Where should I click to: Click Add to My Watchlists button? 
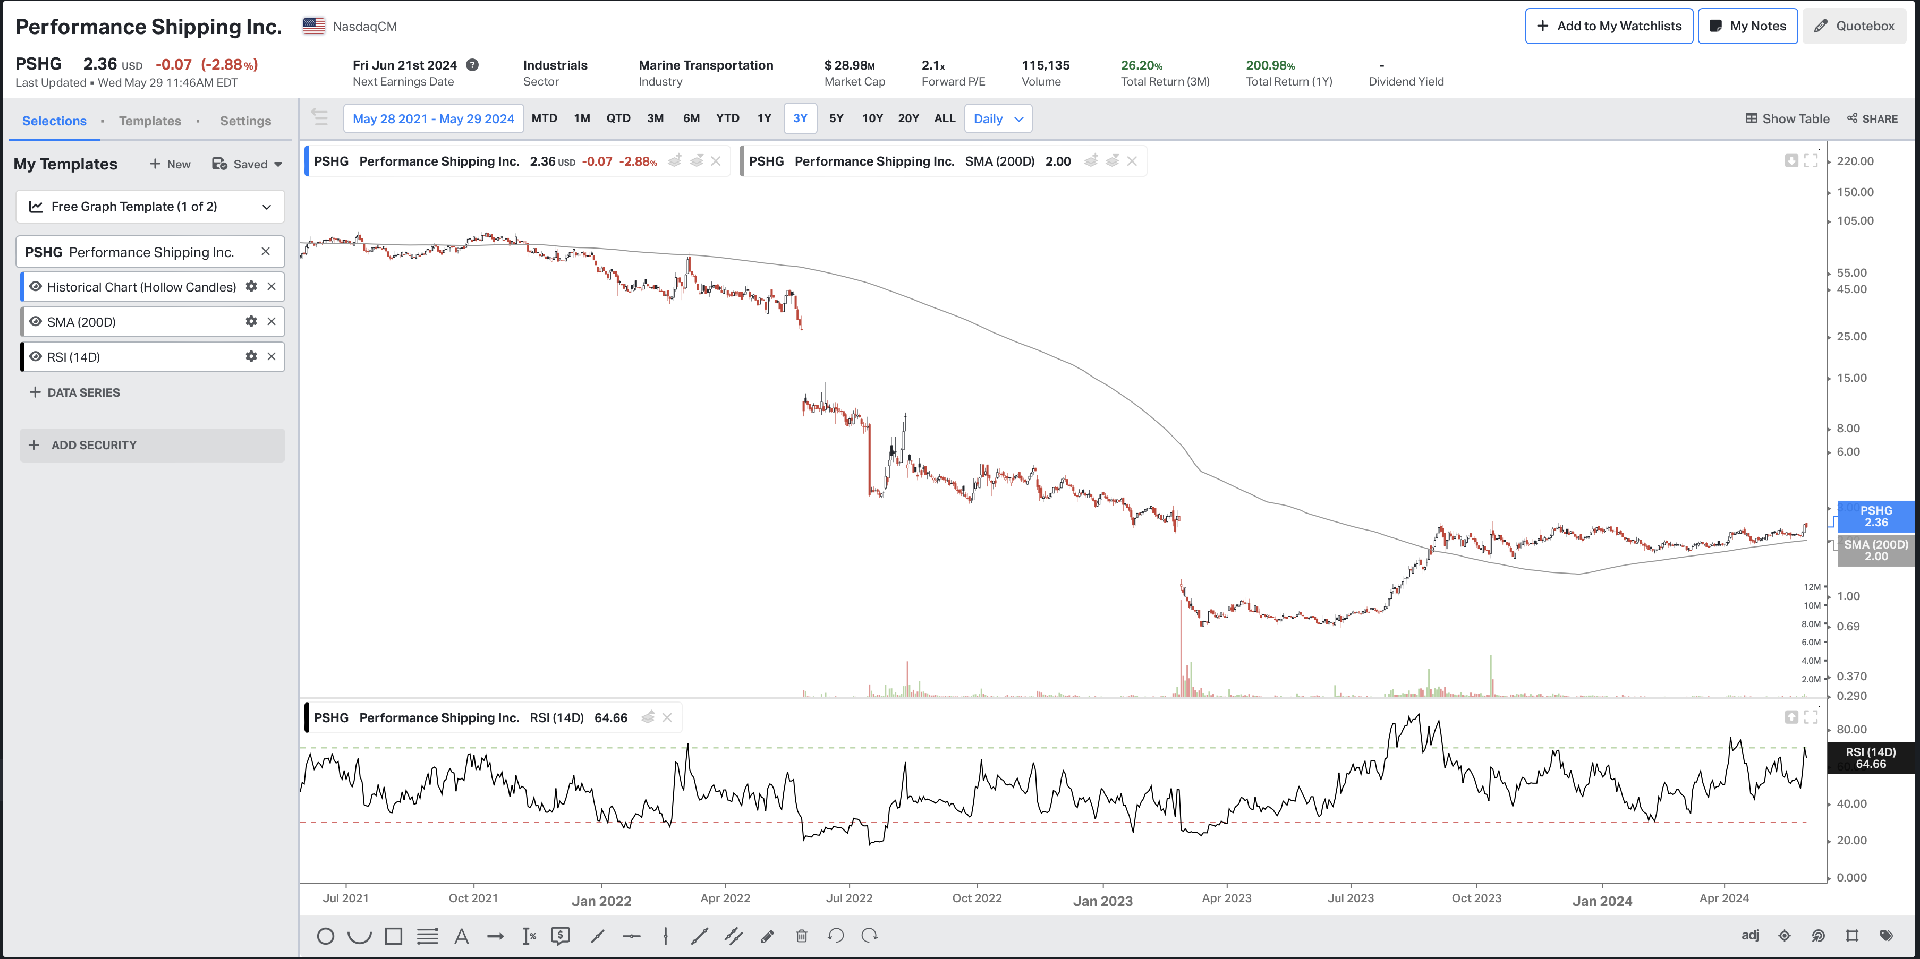click(1608, 26)
